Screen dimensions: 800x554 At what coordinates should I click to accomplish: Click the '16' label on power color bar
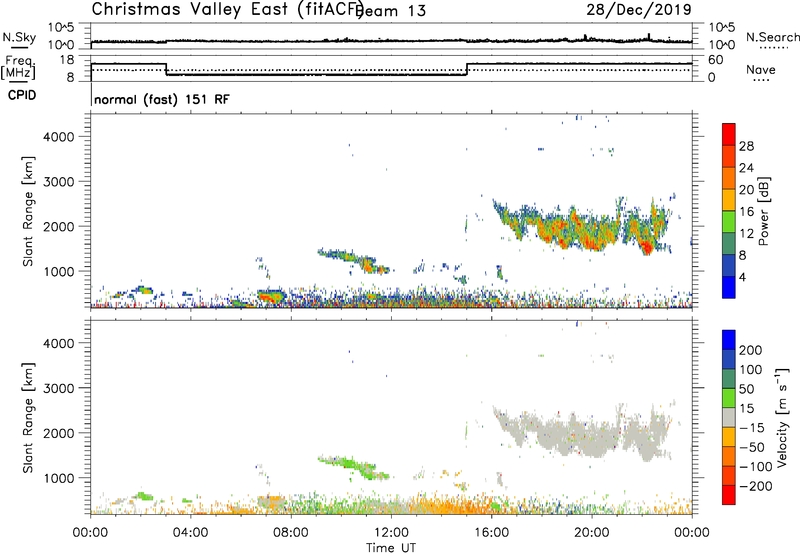tap(746, 212)
